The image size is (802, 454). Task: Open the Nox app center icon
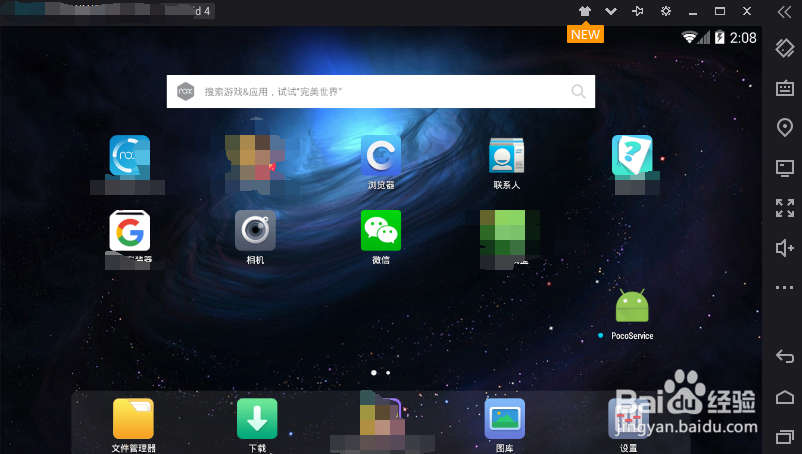[x=129, y=157]
